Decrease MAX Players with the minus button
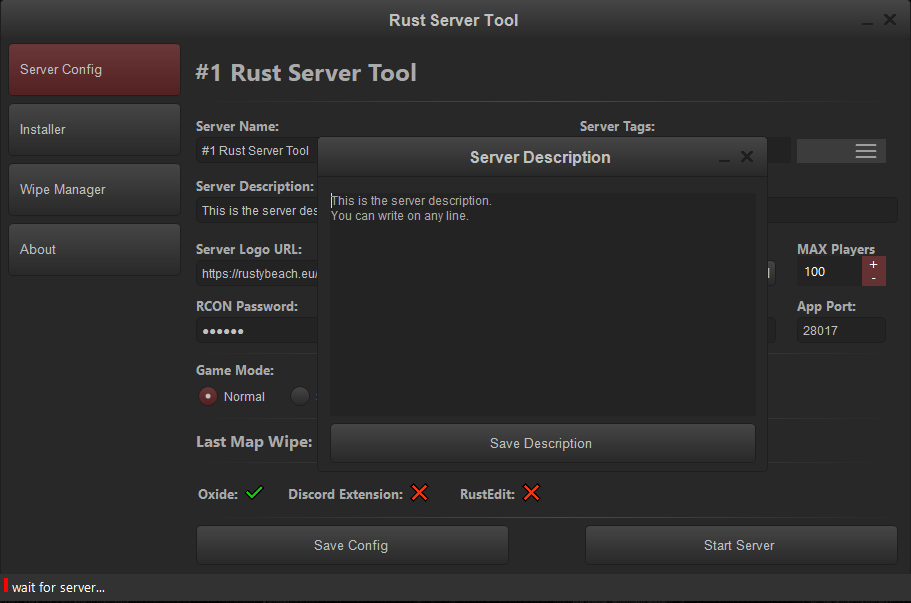 (x=873, y=278)
